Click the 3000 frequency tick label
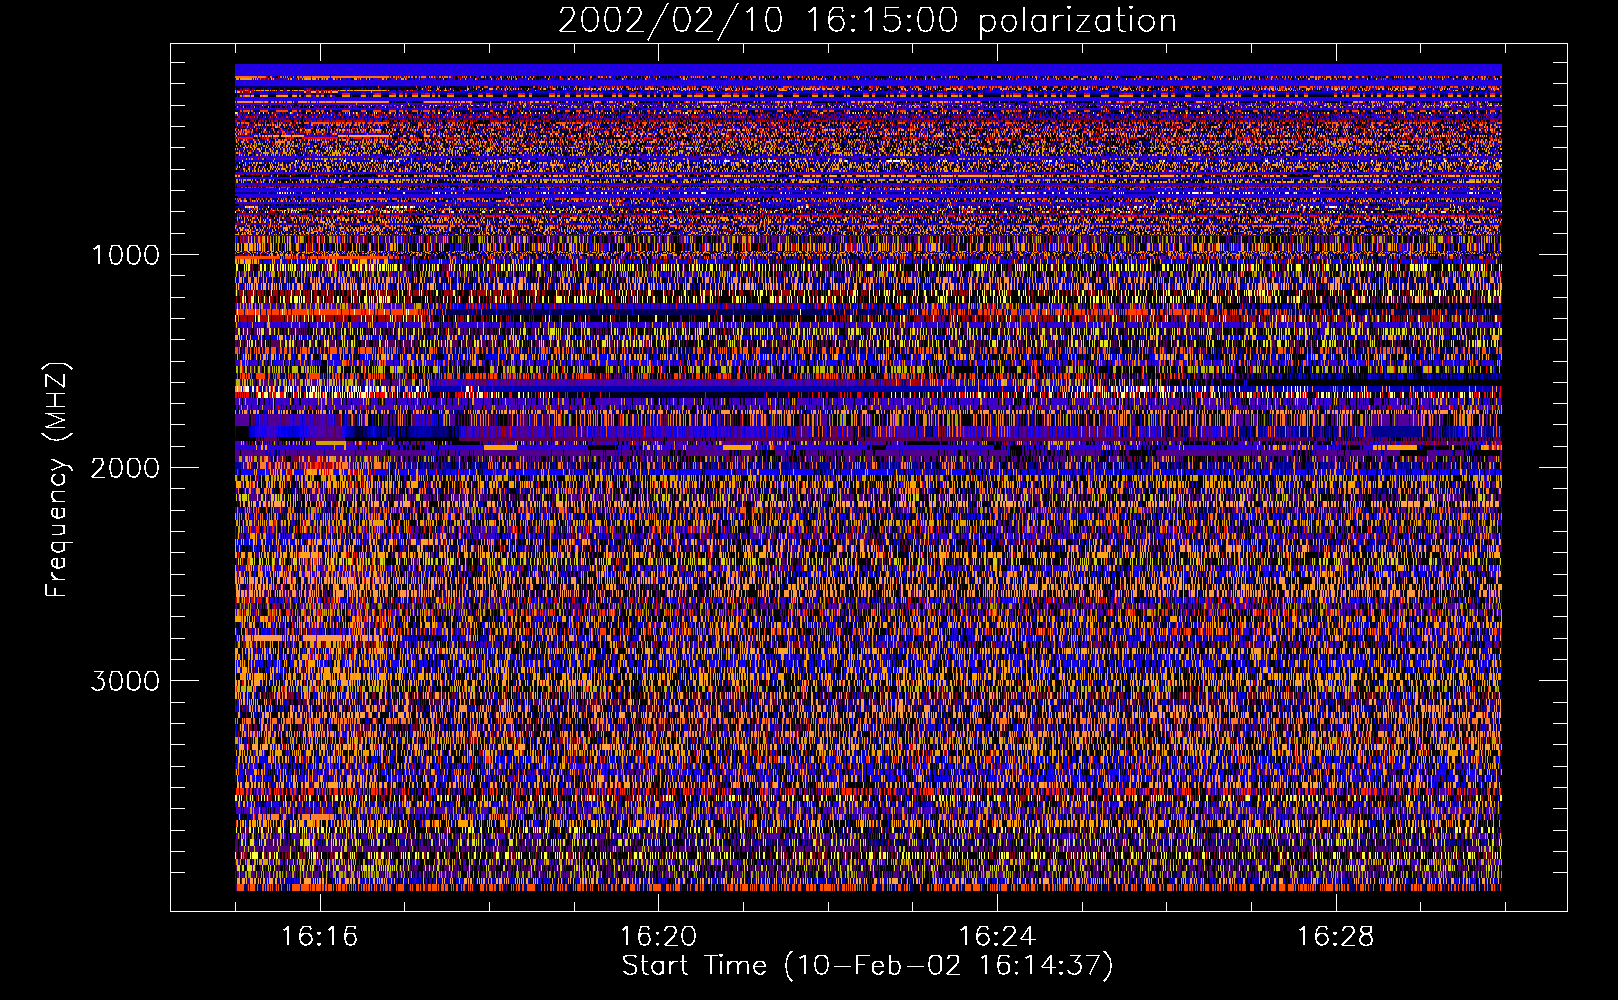This screenshot has height=1000, width=1618. click(125, 681)
